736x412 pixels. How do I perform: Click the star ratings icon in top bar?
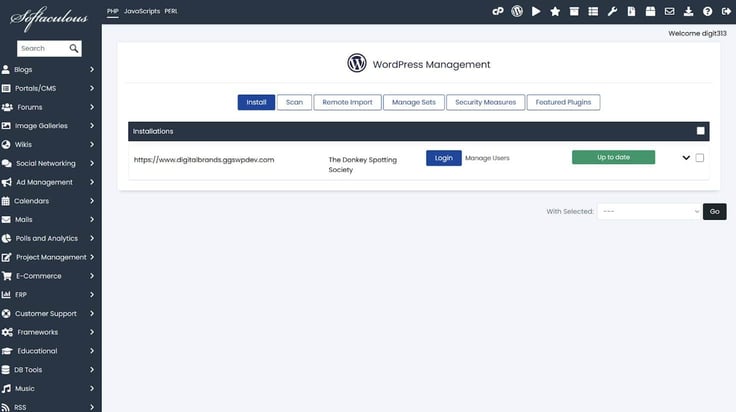(555, 11)
